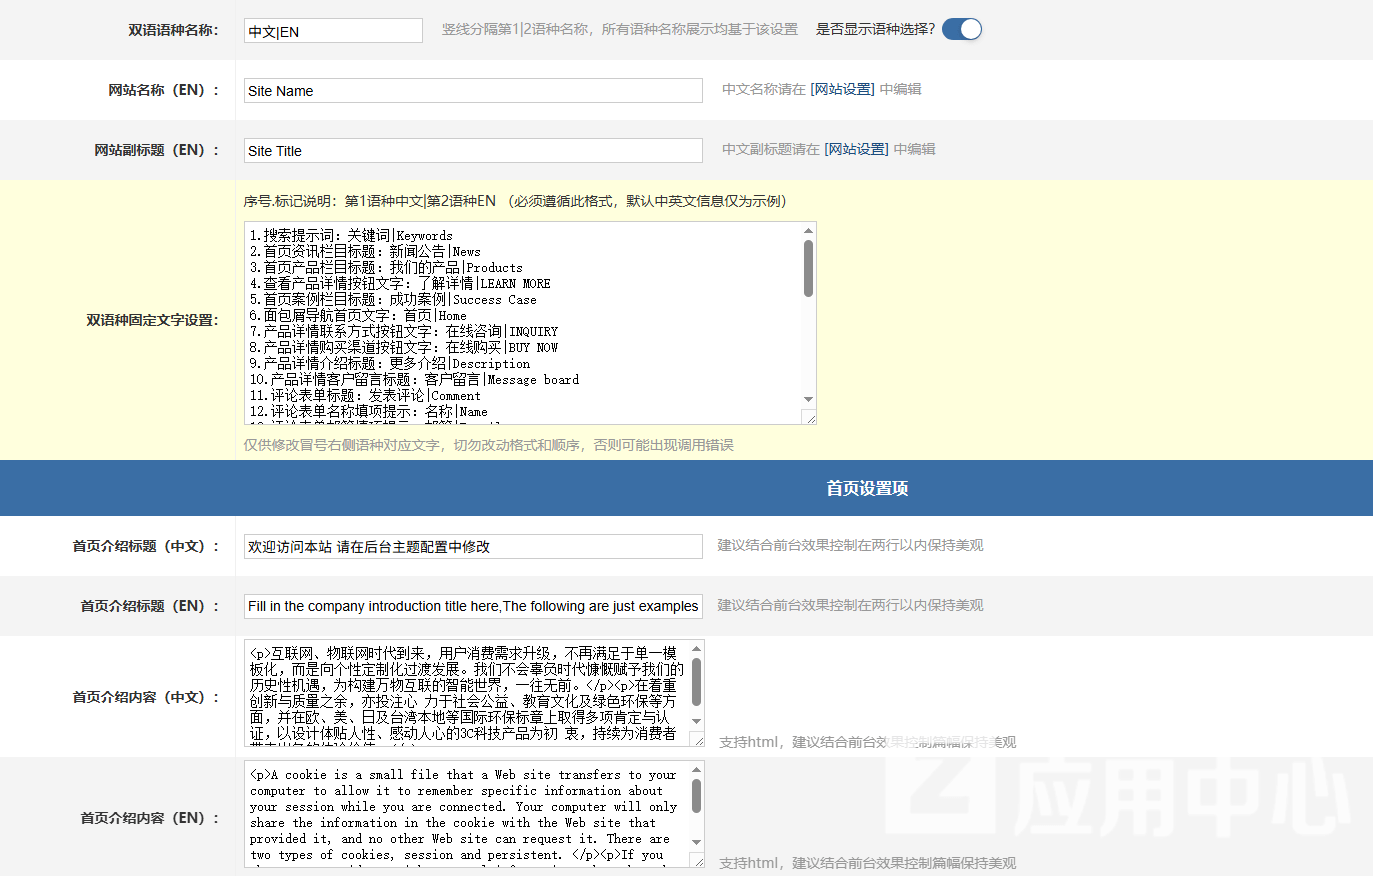The image size is (1373, 876).
Task: Click scroll-down arrow of 首页介绍内容（EN）textarea
Action: click(696, 842)
